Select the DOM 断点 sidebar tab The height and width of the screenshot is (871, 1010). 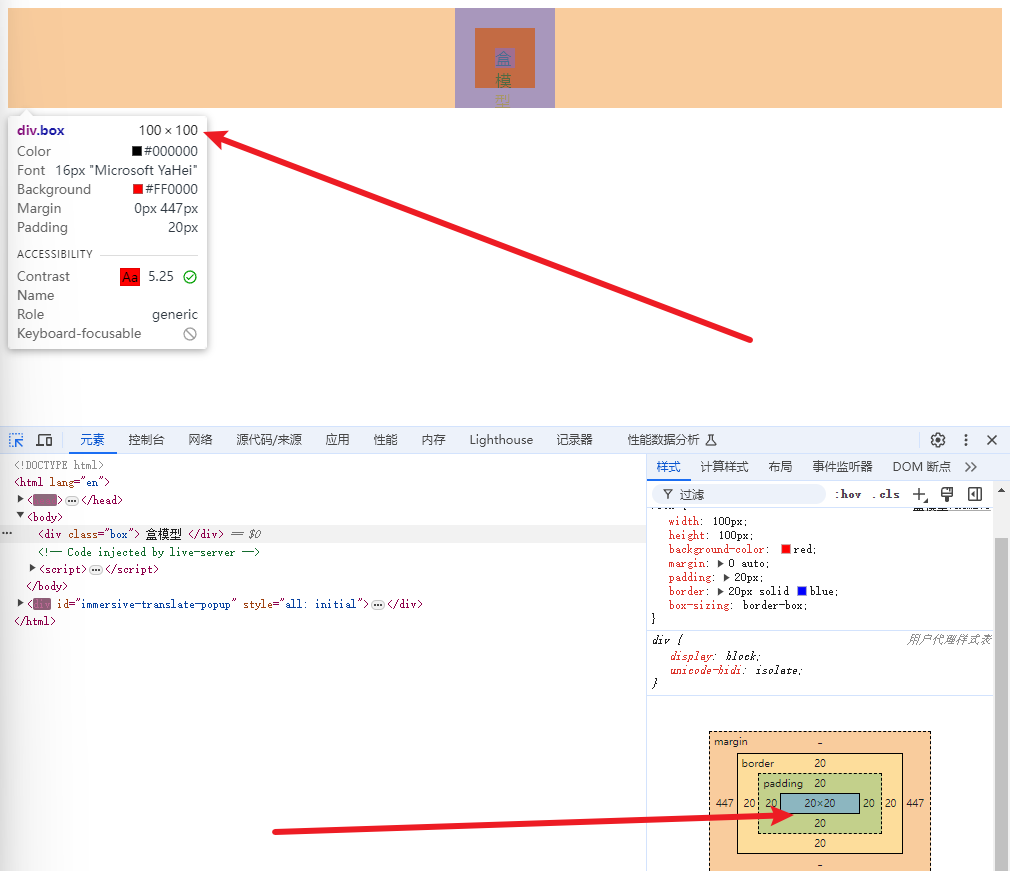(x=921, y=467)
